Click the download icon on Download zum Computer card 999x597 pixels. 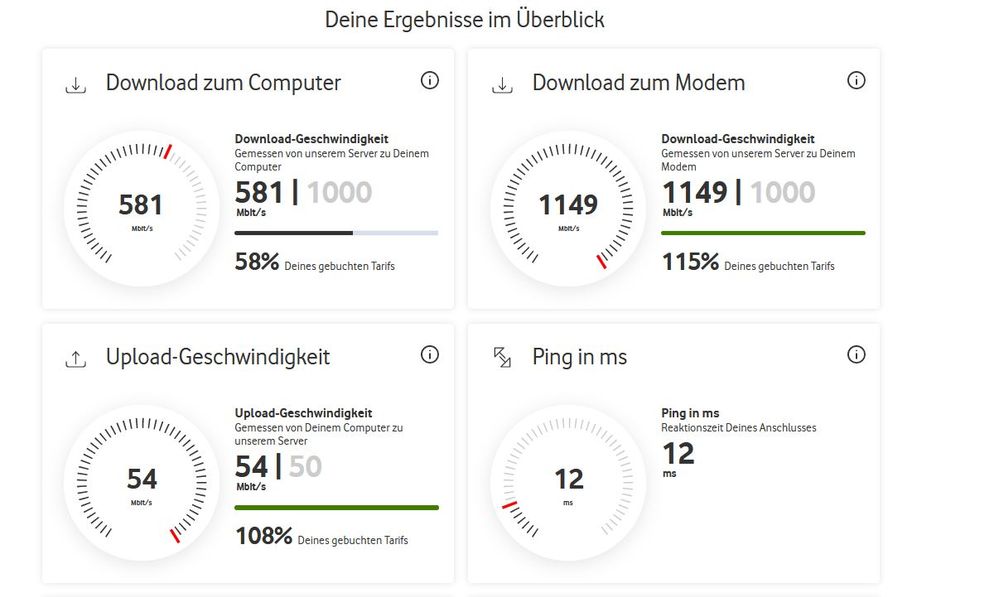coord(75,84)
